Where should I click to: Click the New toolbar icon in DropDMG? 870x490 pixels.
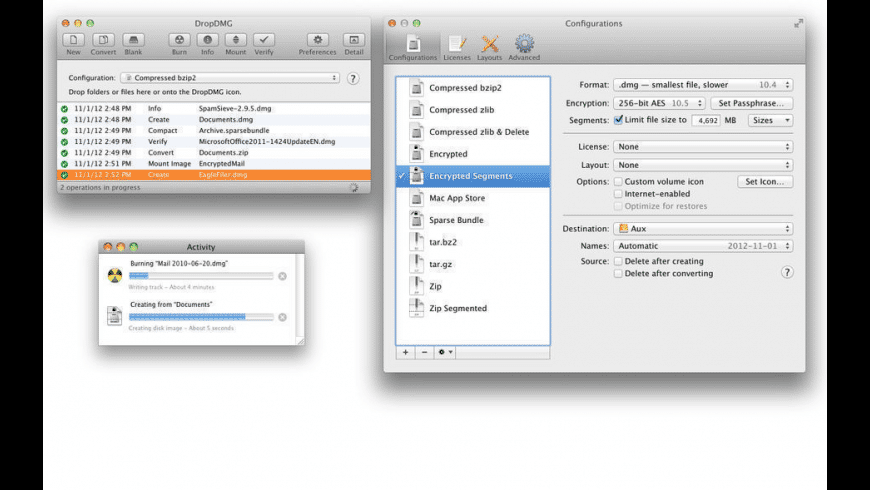pyautogui.click(x=73, y=40)
